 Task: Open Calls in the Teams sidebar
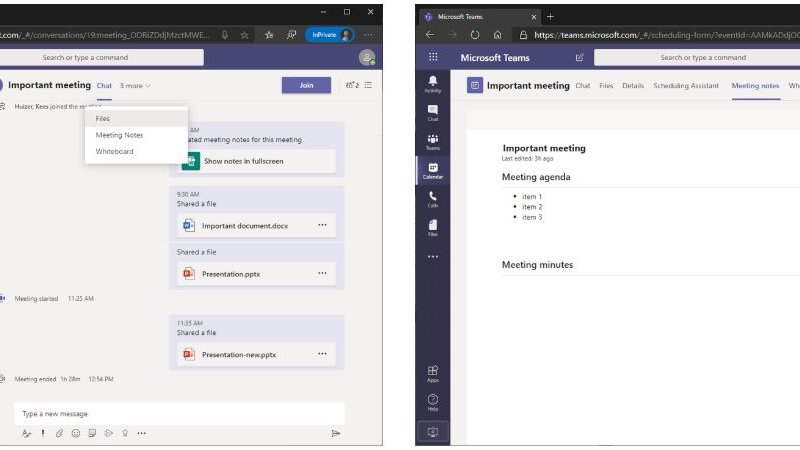[x=433, y=199]
